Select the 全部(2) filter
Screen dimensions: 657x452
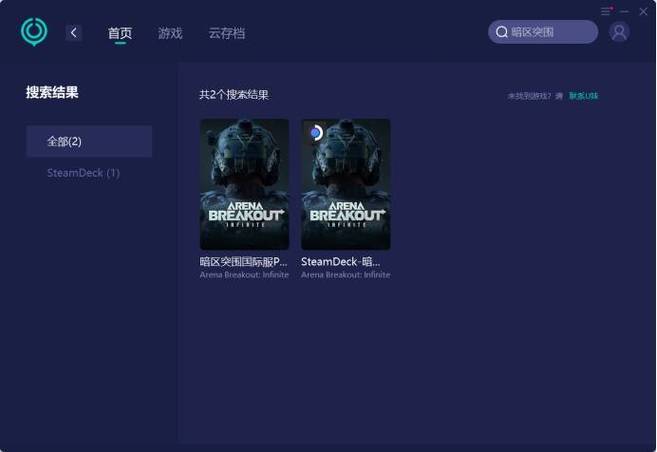(x=89, y=141)
